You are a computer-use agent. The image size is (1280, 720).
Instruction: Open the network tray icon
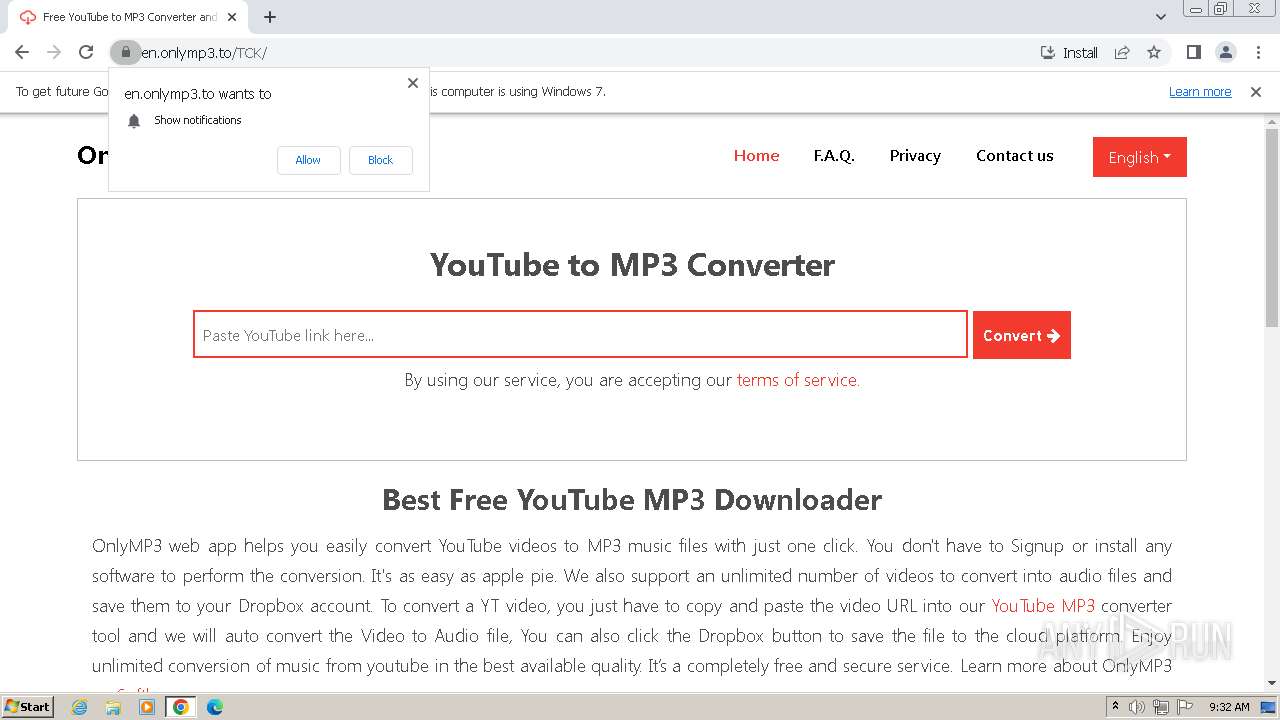[1160, 707]
